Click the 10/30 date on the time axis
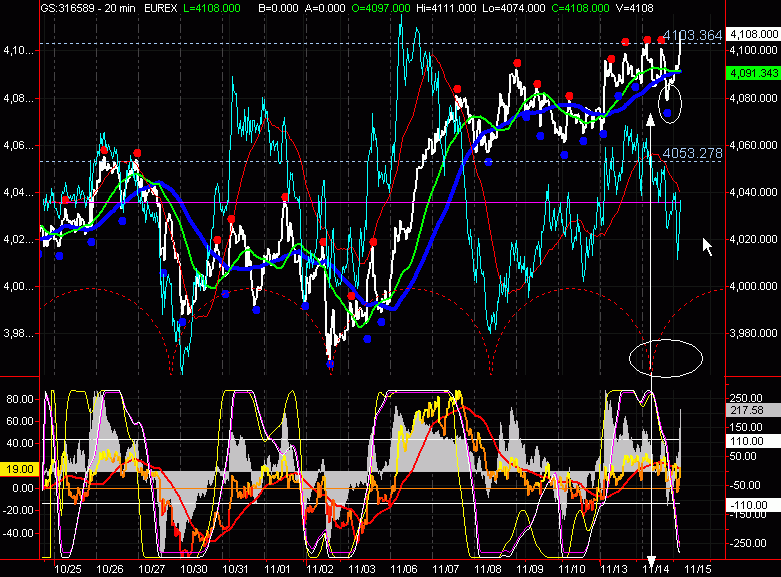 pyautogui.click(x=194, y=569)
